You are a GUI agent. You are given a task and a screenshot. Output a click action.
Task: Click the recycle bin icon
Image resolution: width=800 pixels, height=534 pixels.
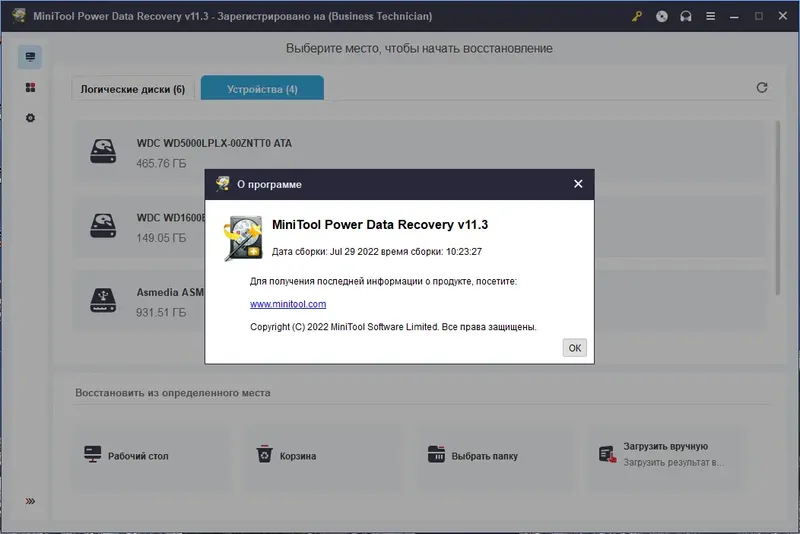264,454
